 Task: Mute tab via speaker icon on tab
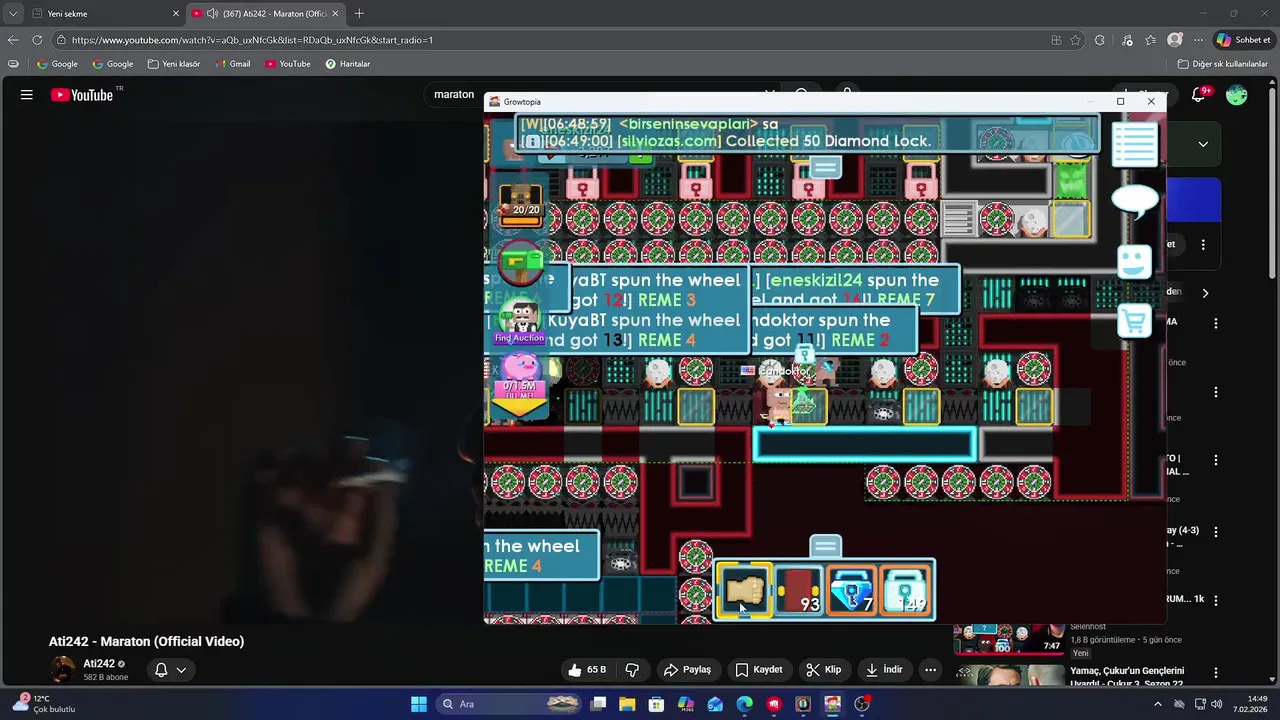[212, 14]
